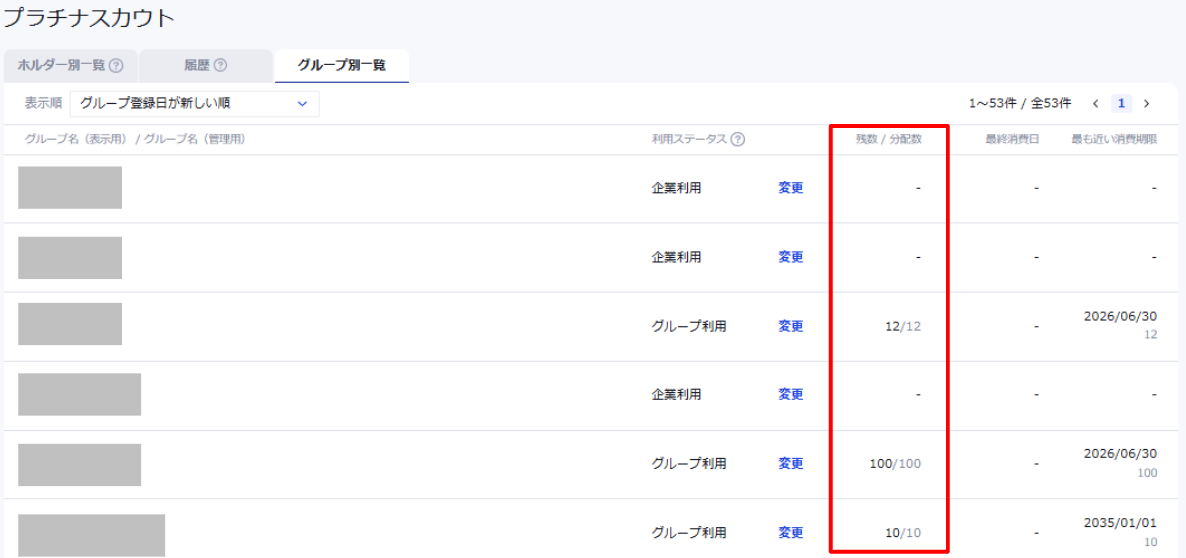Select the グループ別一覧 tab
This screenshot has height=558, width=1186.
(x=341, y=66)
